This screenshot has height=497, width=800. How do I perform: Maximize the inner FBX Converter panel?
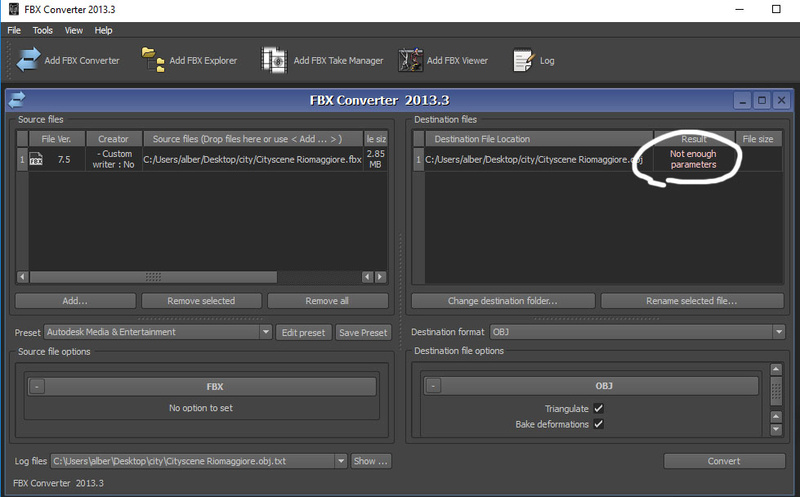click(x=762, y=101)
